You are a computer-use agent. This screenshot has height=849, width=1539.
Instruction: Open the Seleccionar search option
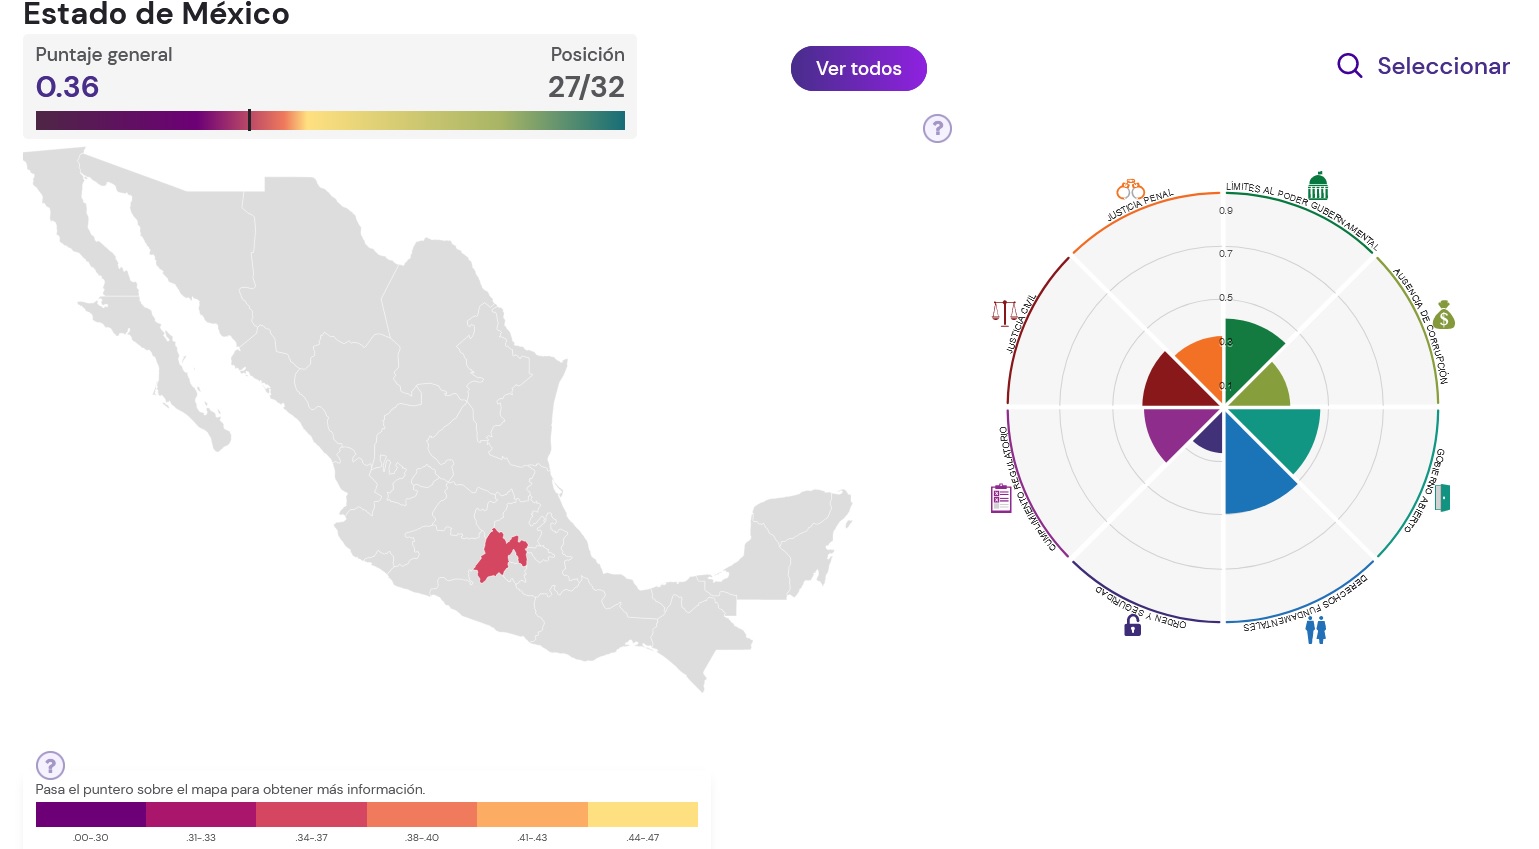(x=1423, y=66)
